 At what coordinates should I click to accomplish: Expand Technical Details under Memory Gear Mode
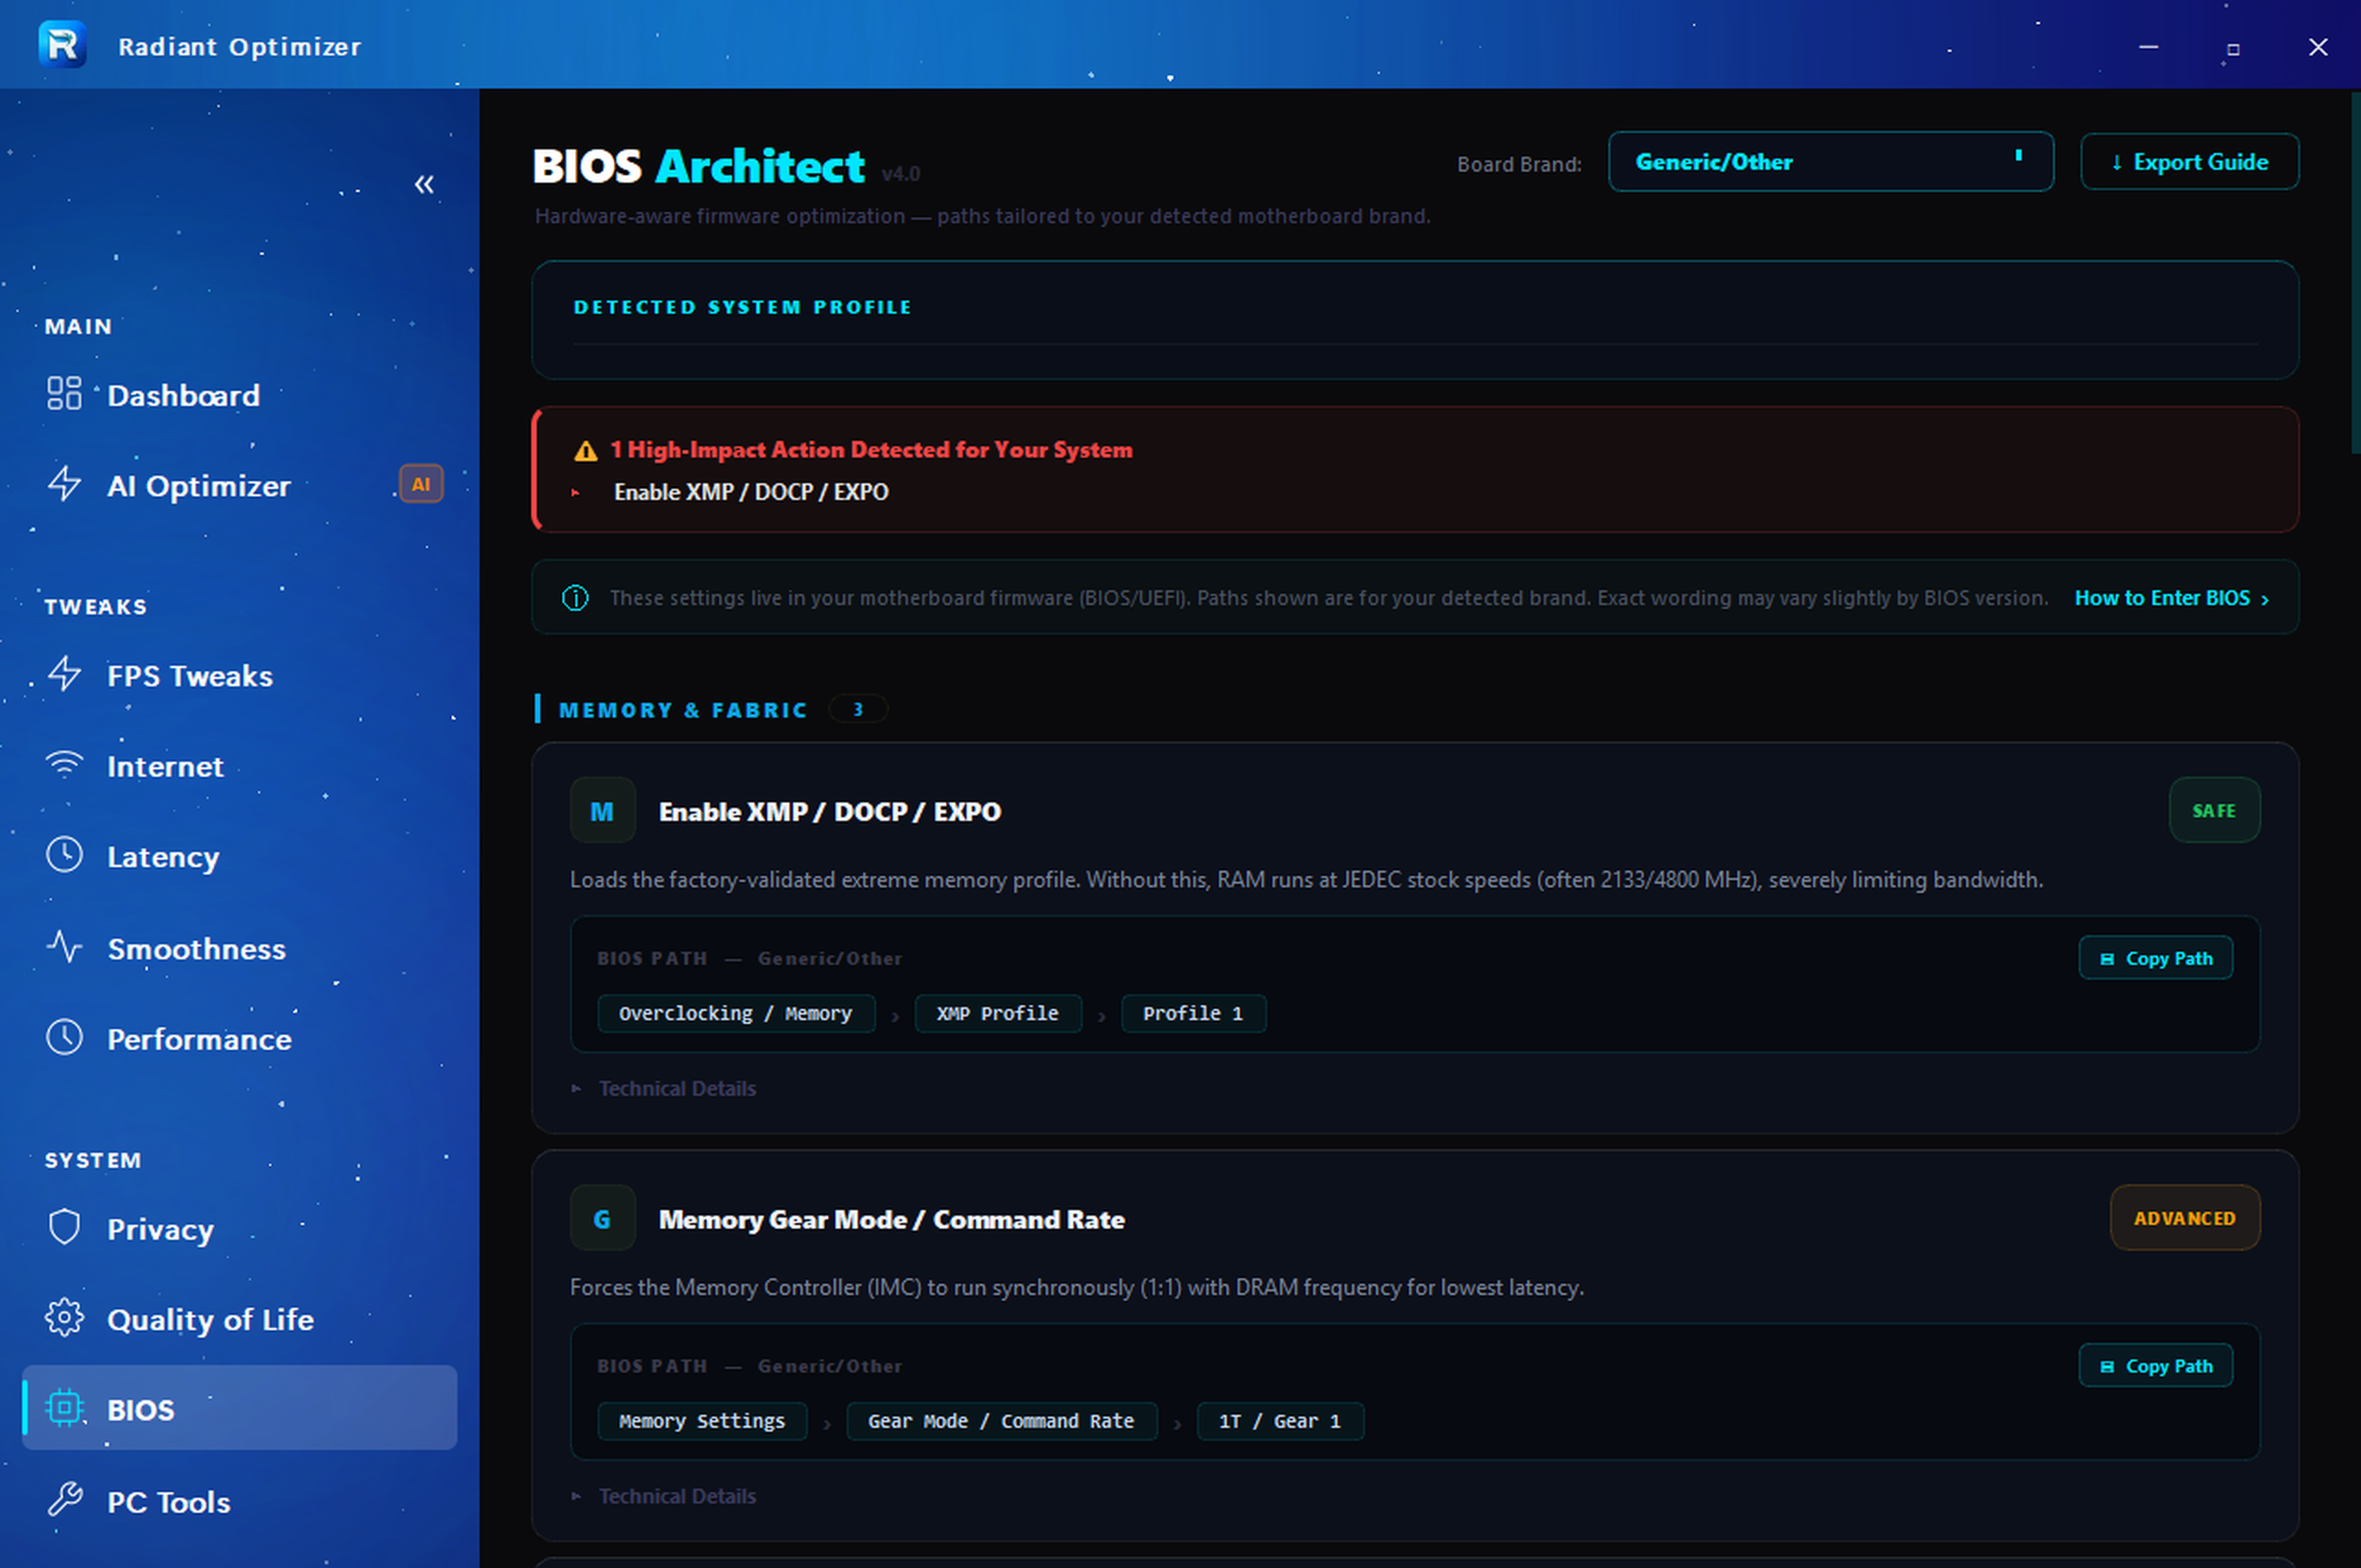coord(676,1495)
